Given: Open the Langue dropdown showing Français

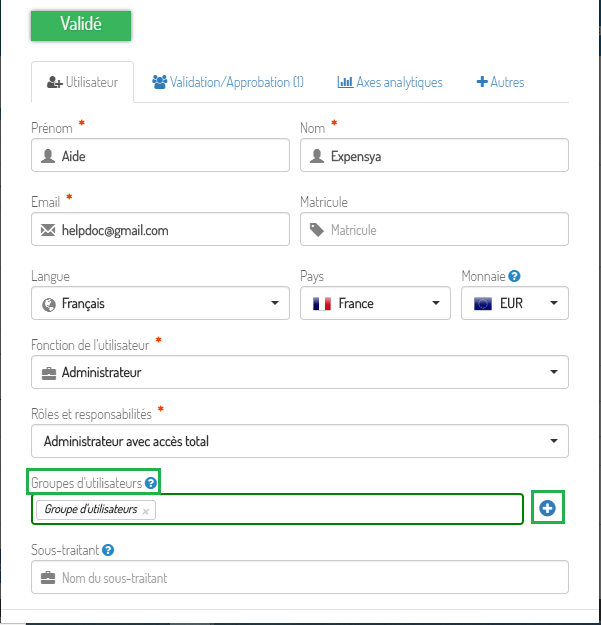Looking at the screenshot, I should click(160, 303).
